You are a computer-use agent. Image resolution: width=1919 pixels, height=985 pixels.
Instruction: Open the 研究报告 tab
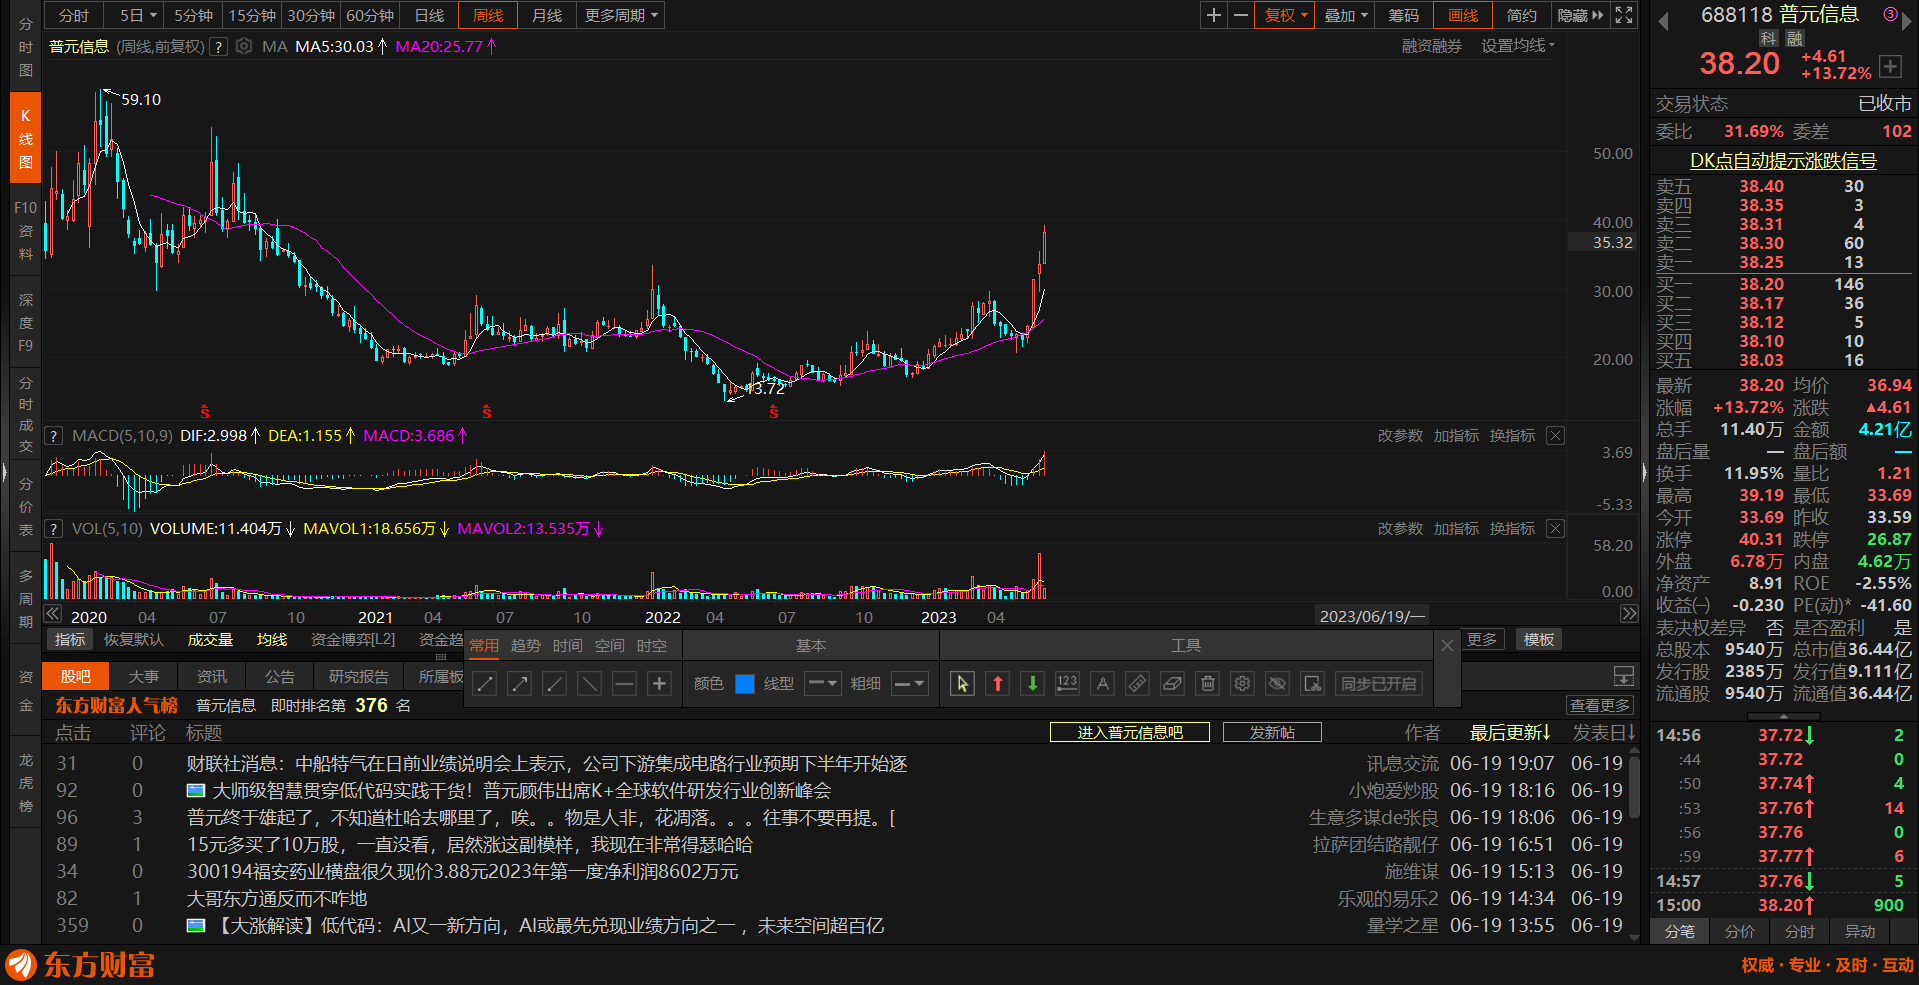tap(359, 677)
